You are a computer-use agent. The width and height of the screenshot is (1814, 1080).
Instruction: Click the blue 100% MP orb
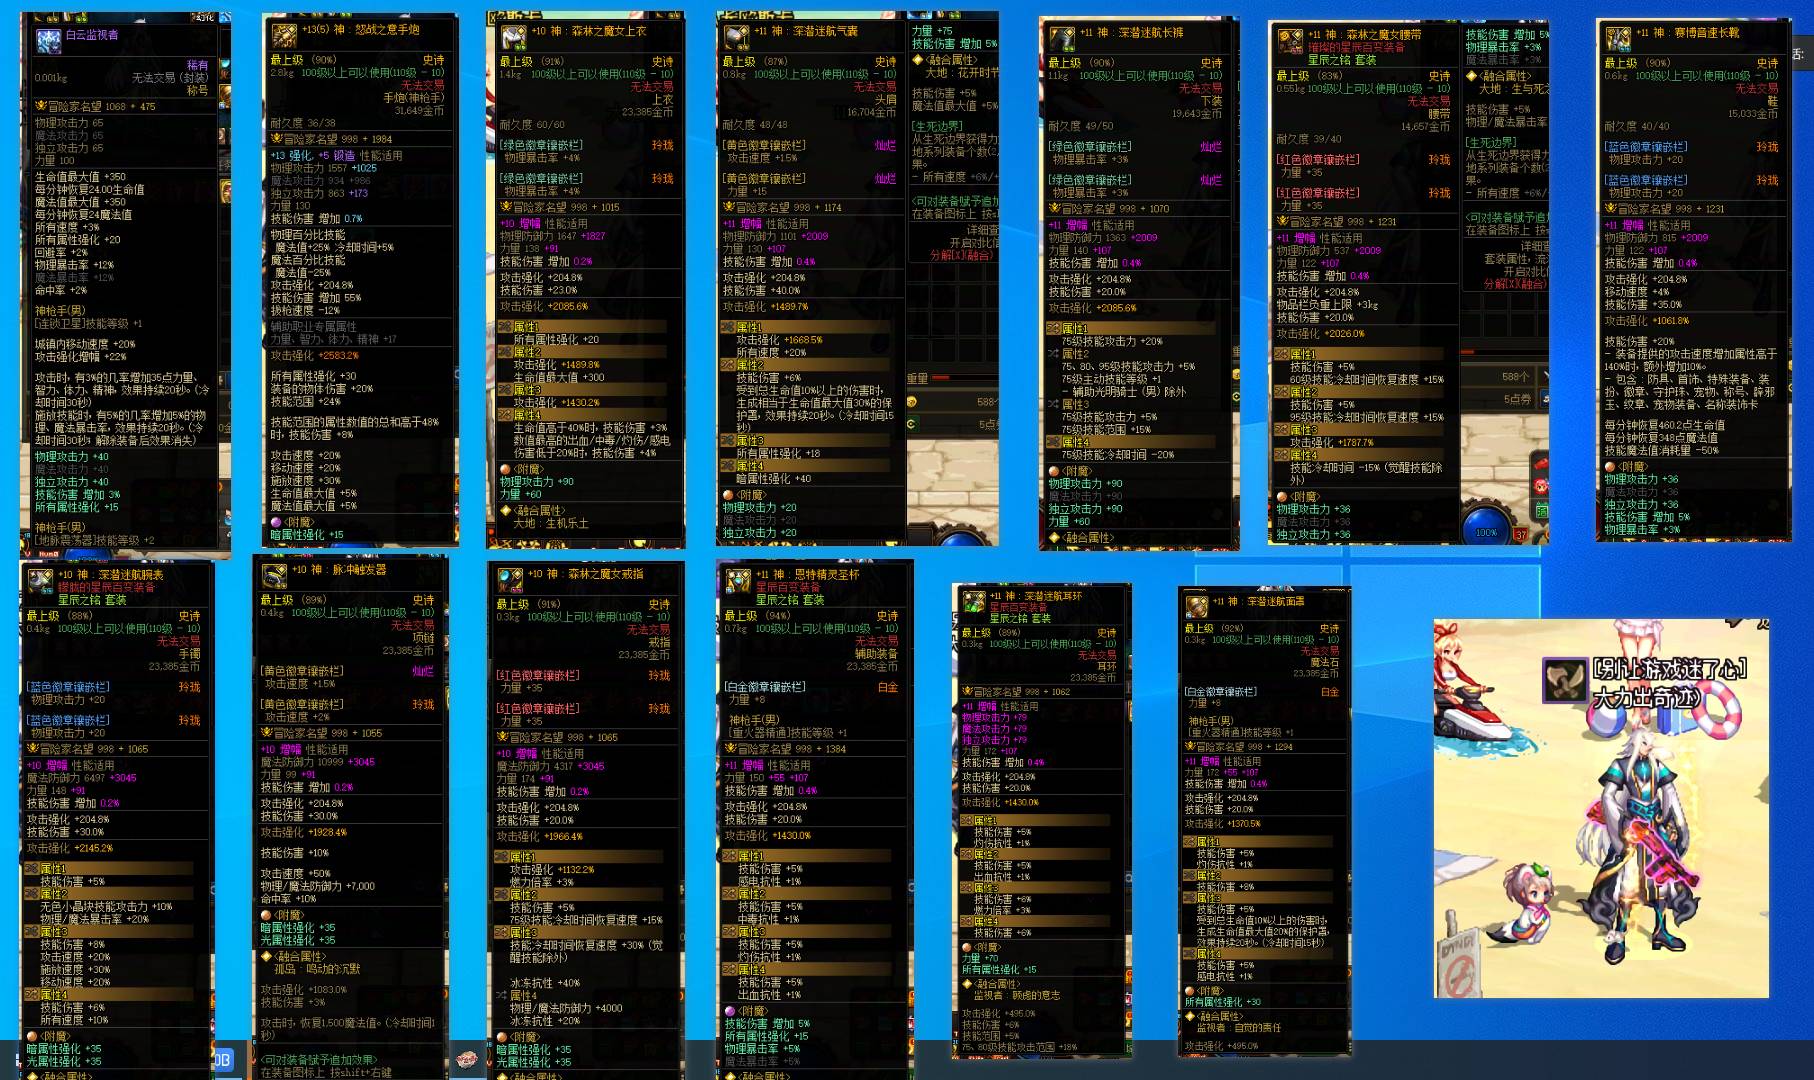[x=1486, y=529]
